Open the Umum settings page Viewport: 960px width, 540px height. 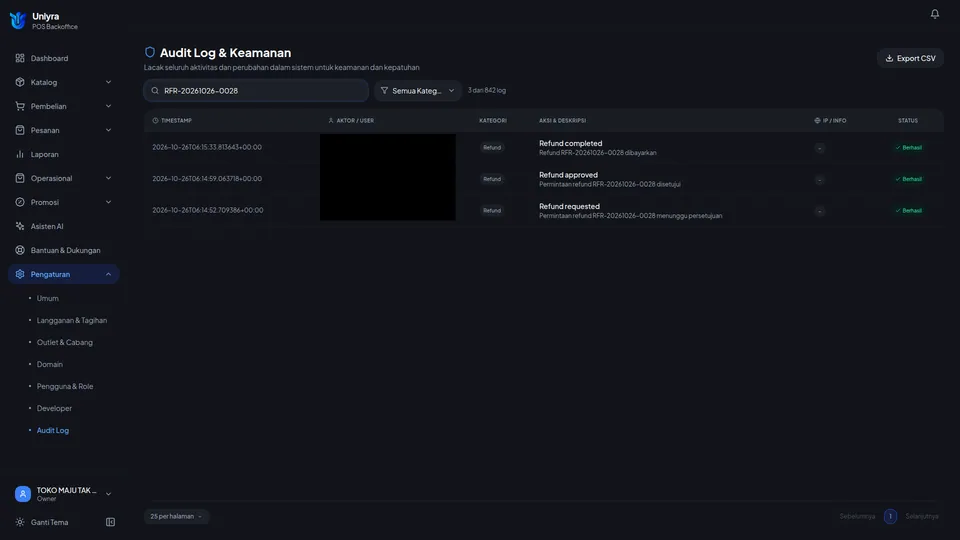[x=48, y=298]
